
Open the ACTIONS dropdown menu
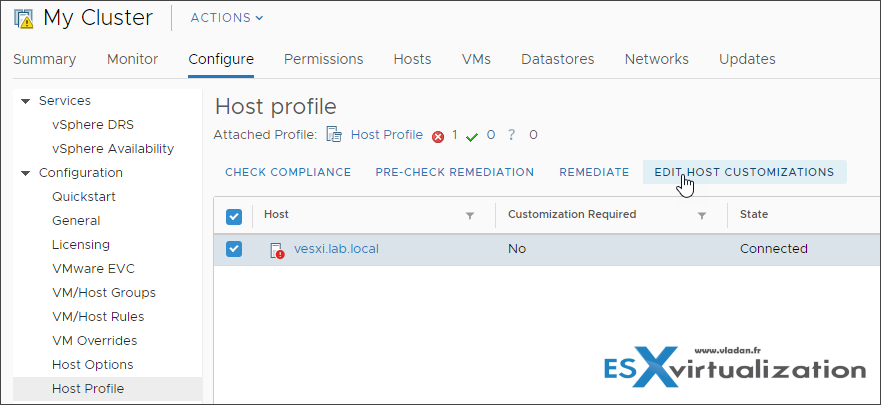coord(227,18)
